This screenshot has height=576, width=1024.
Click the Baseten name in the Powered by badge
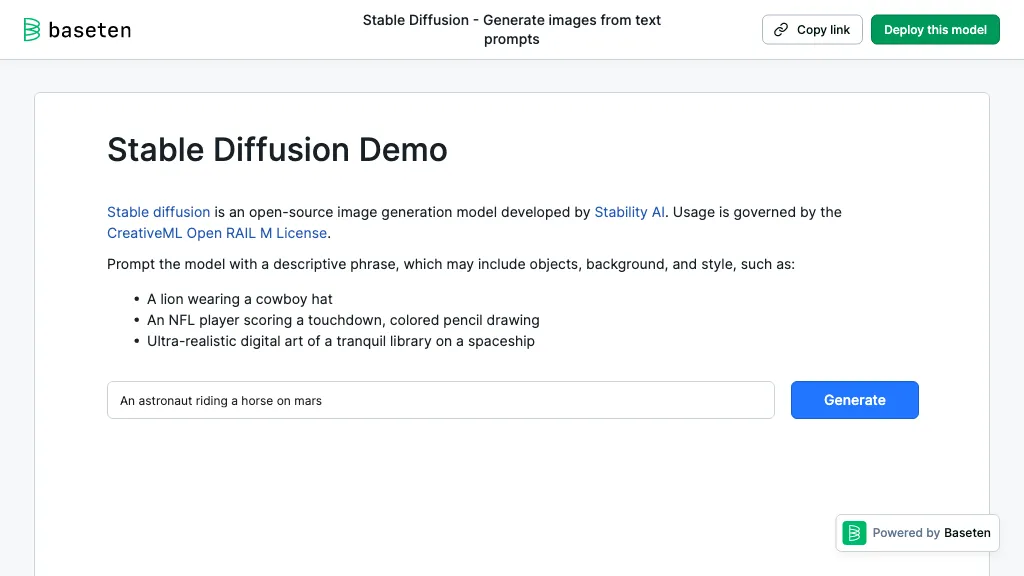(967, 533)
